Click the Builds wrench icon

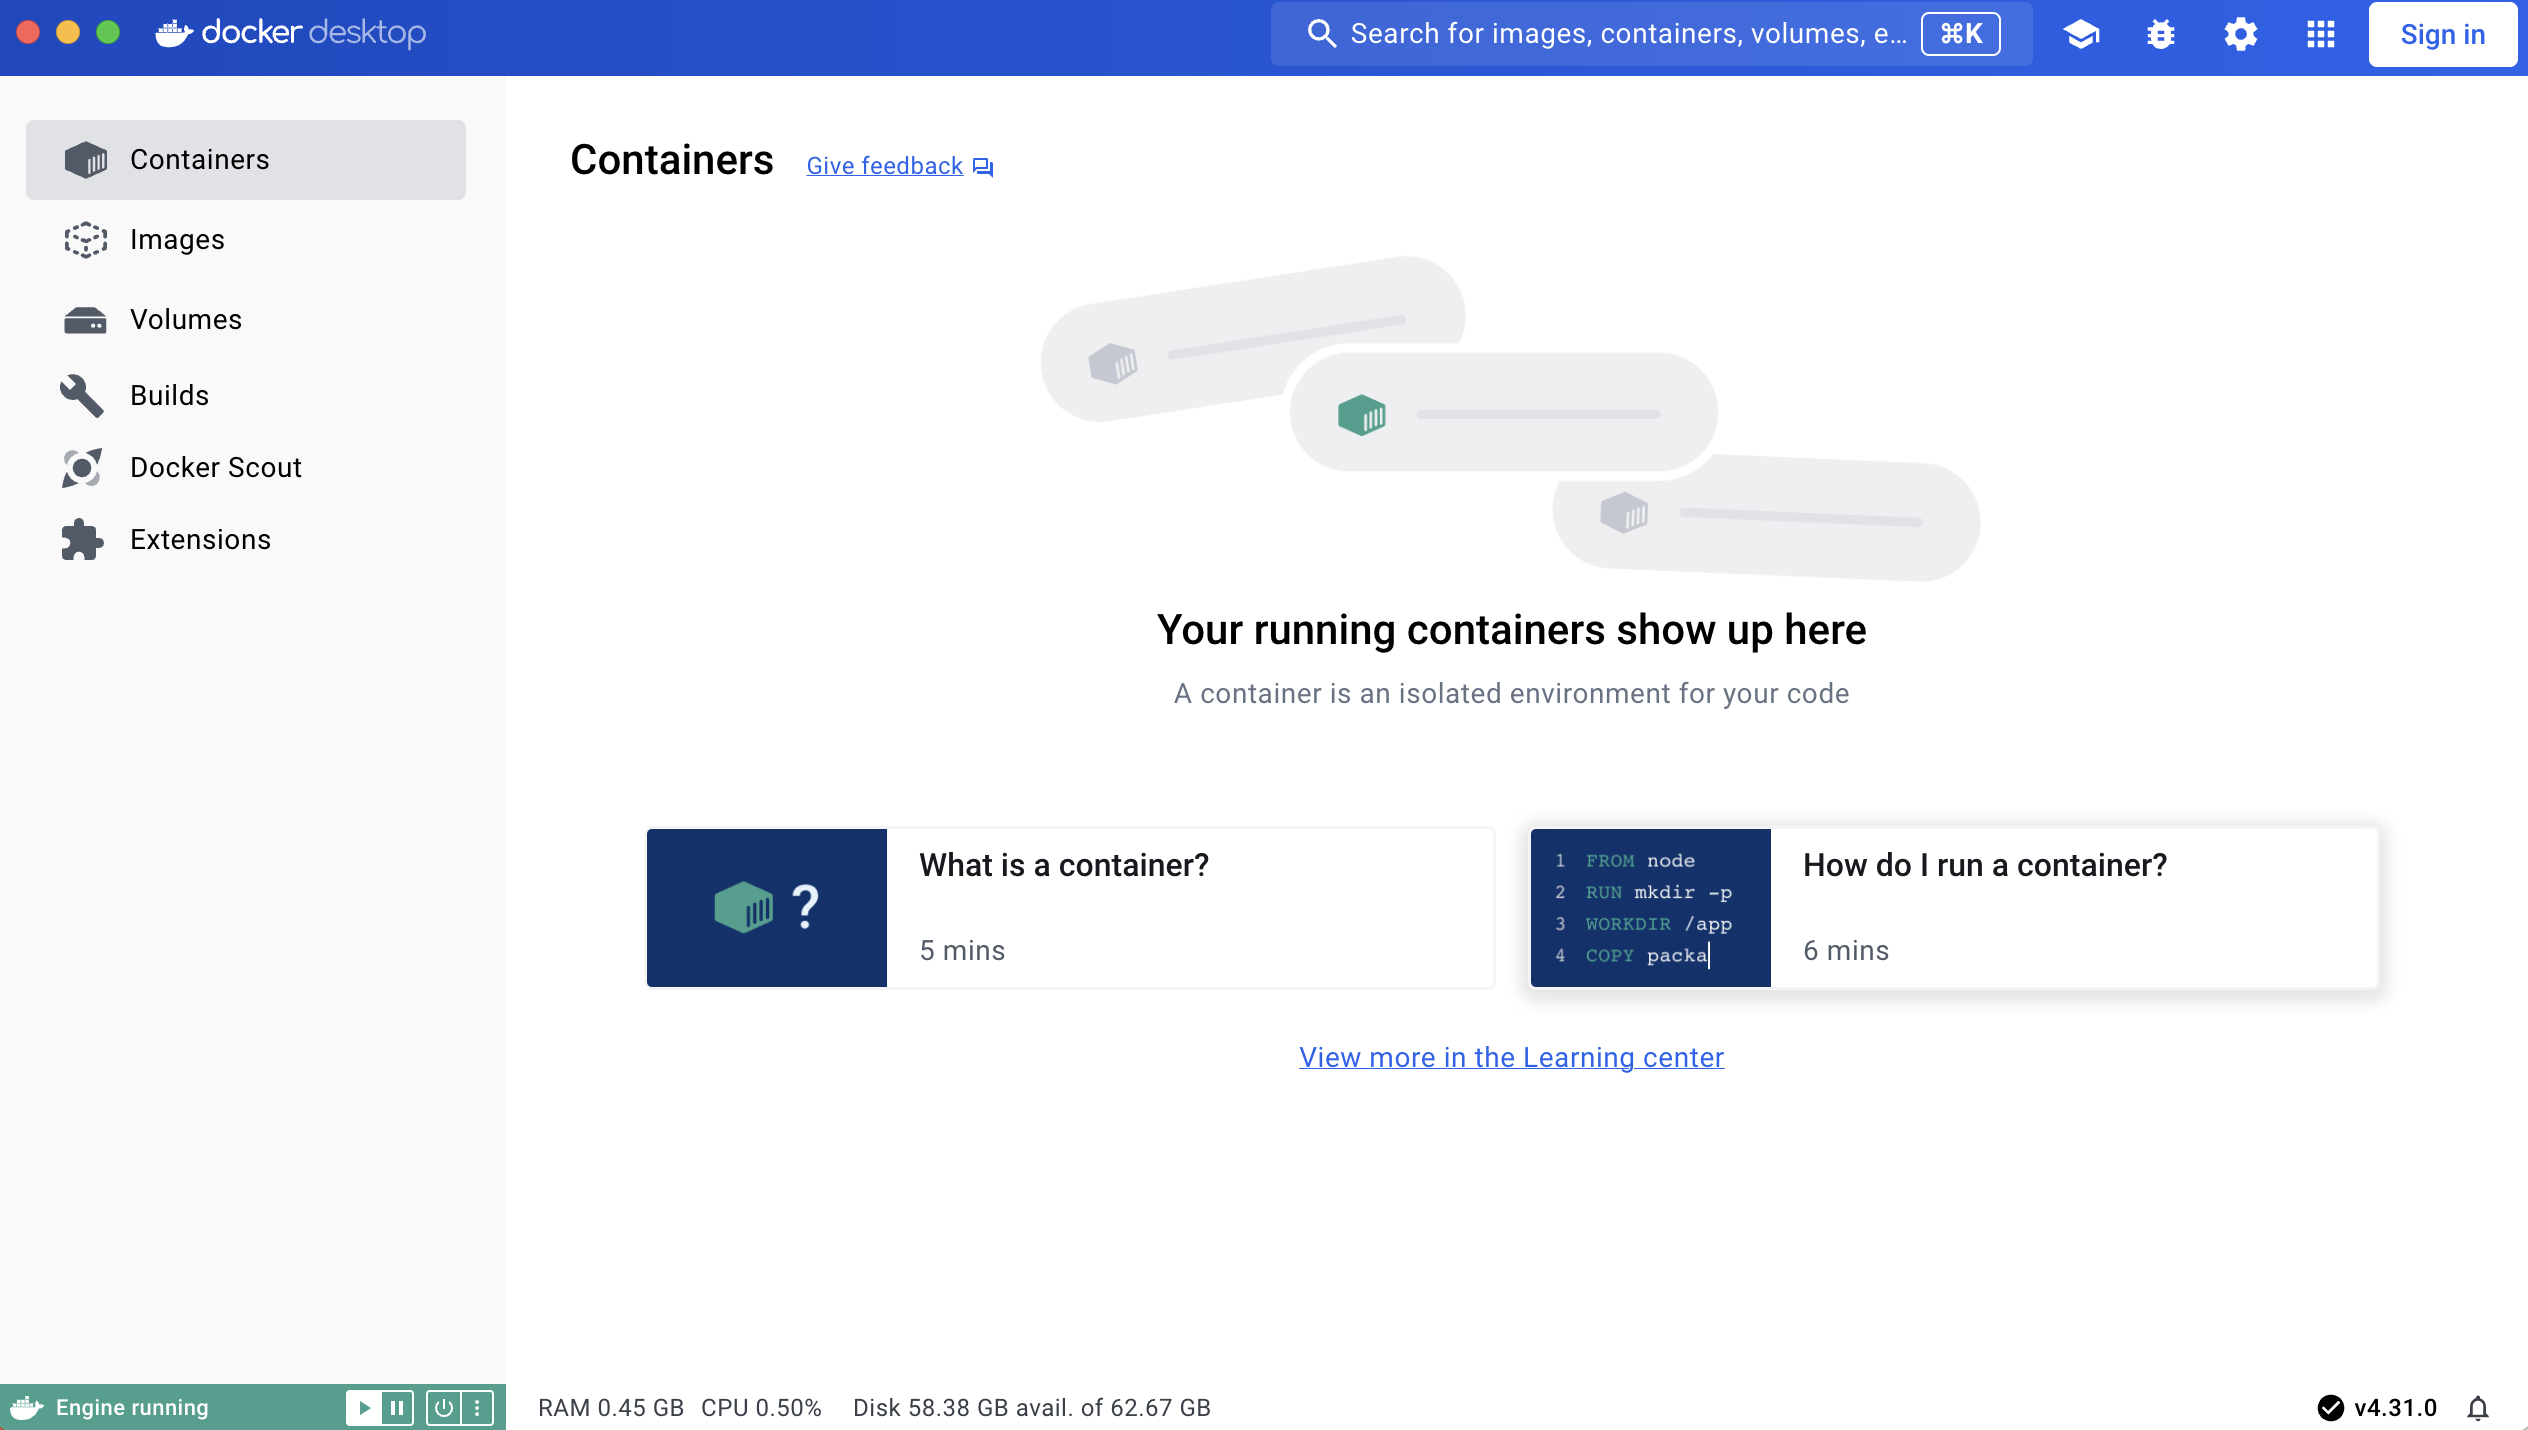[x=82, y=396]
